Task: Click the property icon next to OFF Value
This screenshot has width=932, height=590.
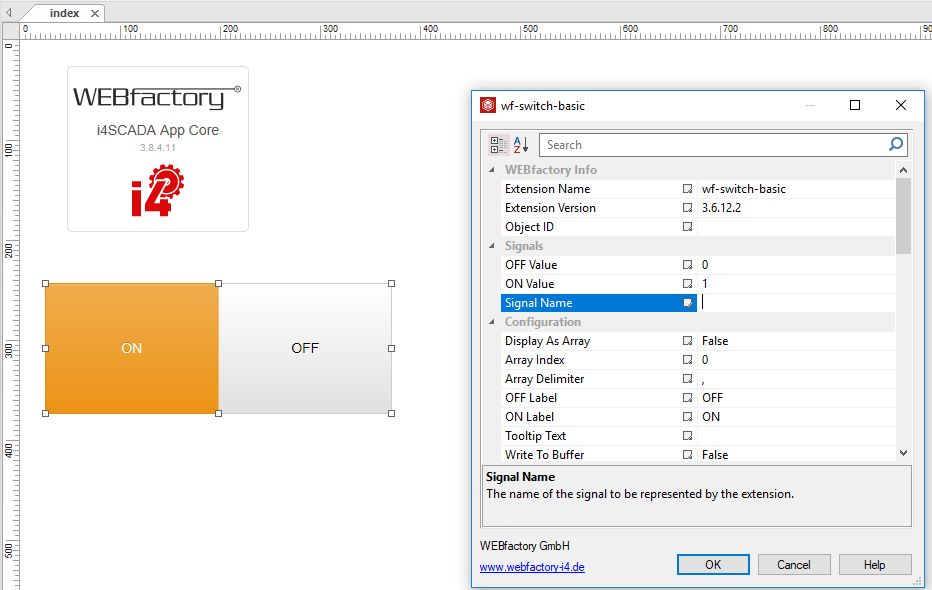Action: coord(688,264)
